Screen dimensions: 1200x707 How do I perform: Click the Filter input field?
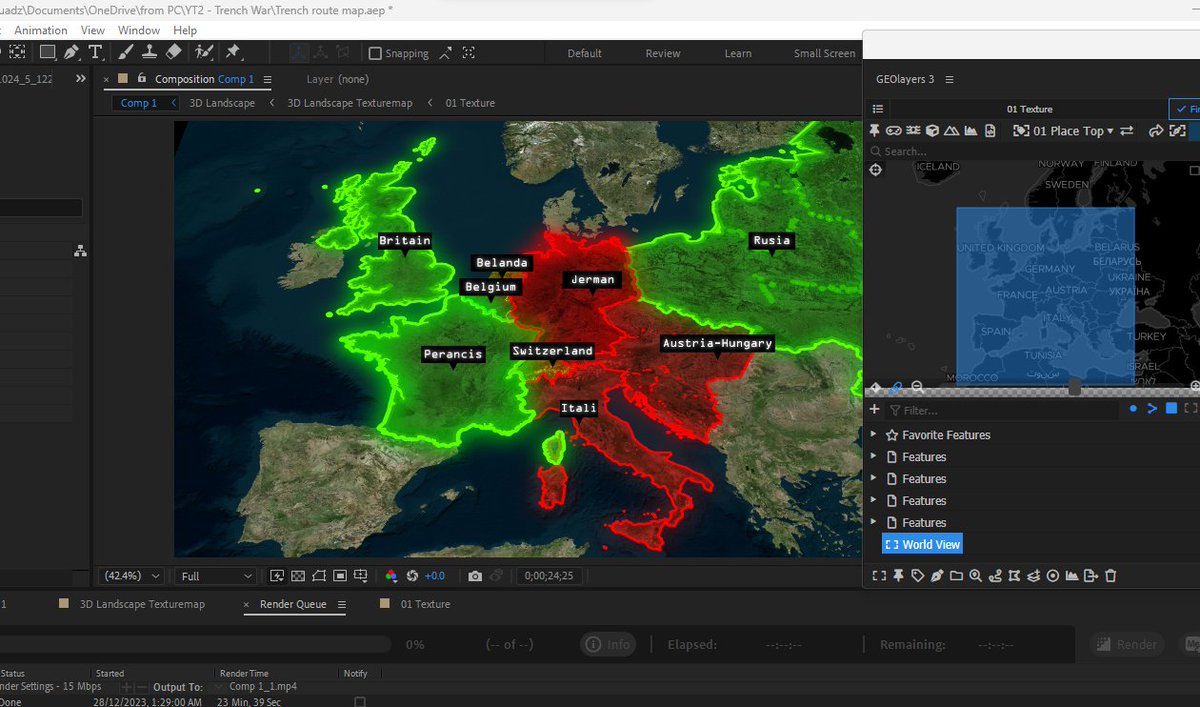click(1000, 410)
